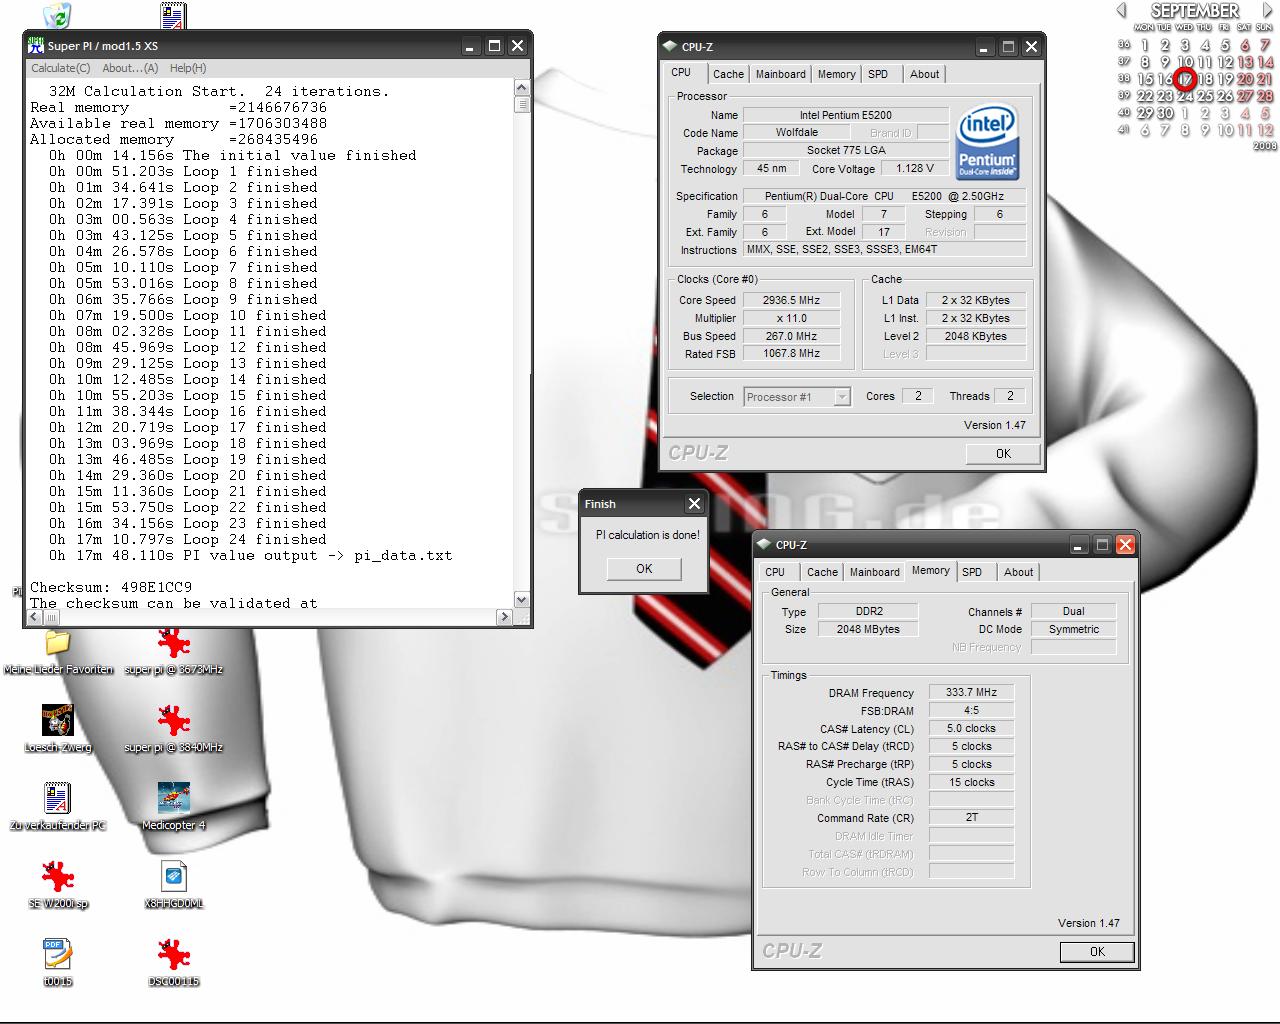
Task: Click the Super PI title bar app icon
Action: [x=36, y=46]
